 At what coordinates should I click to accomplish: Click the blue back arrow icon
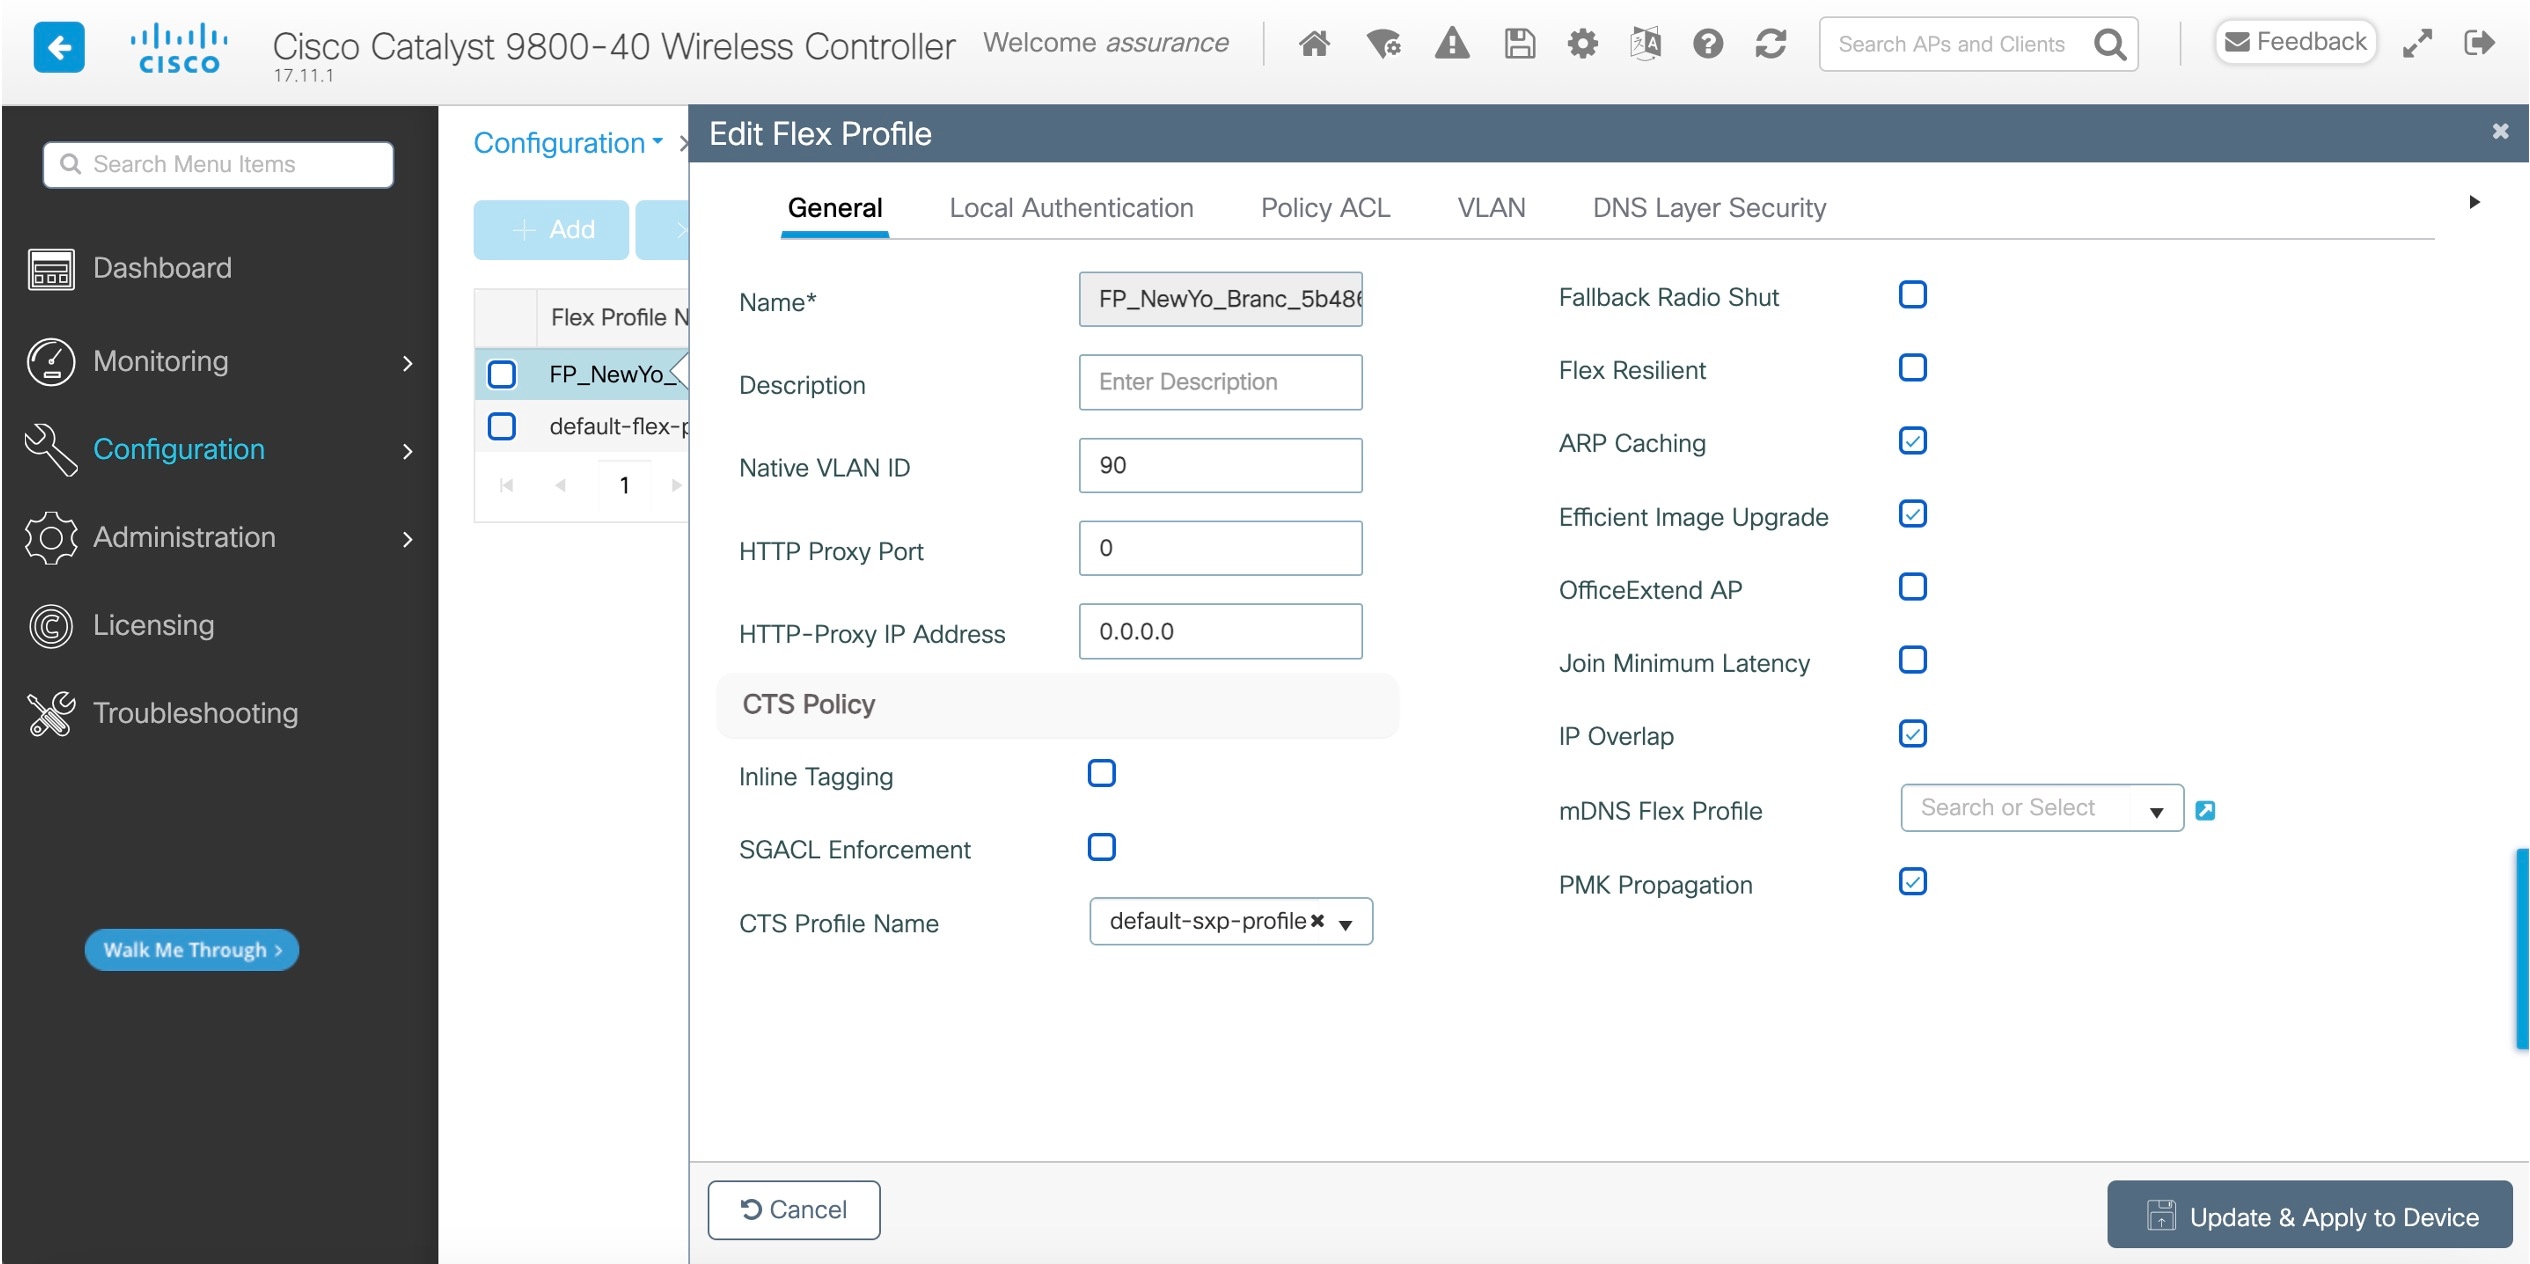tap(59, 47)
